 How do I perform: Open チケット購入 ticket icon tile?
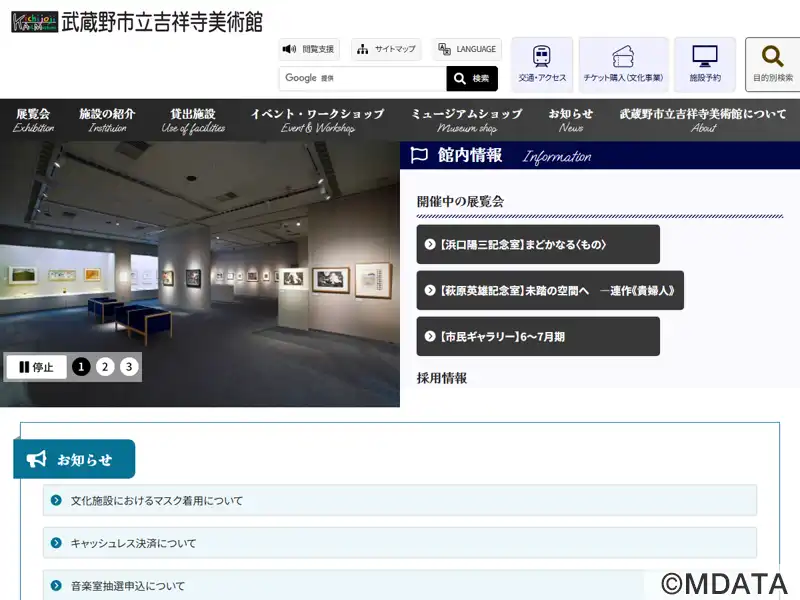pos(623,64)
